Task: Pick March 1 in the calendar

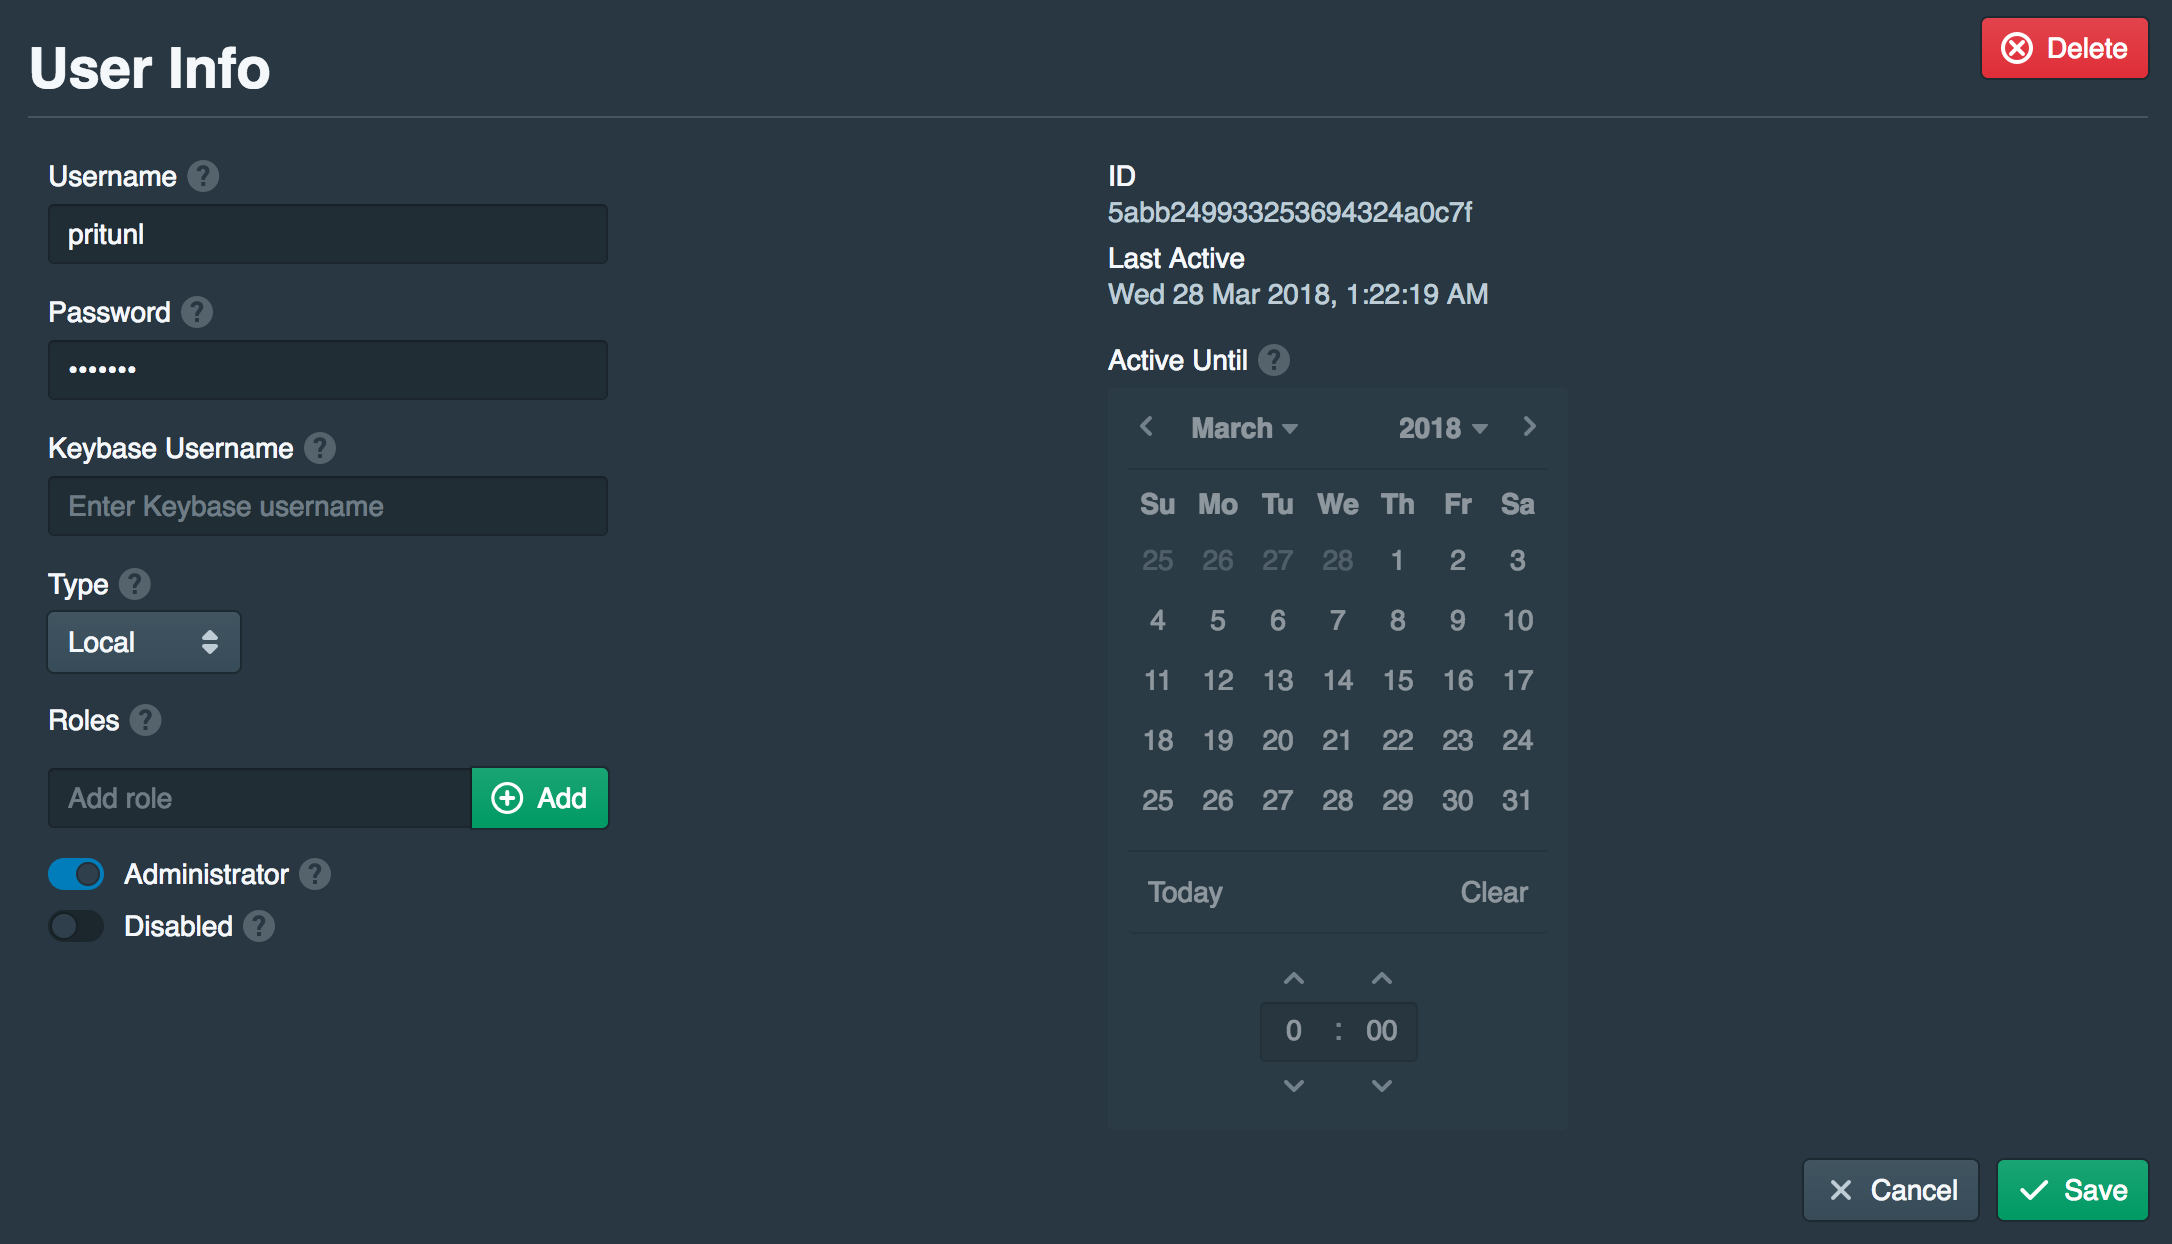Action: pyautogui.click(x=1397, y=560)
